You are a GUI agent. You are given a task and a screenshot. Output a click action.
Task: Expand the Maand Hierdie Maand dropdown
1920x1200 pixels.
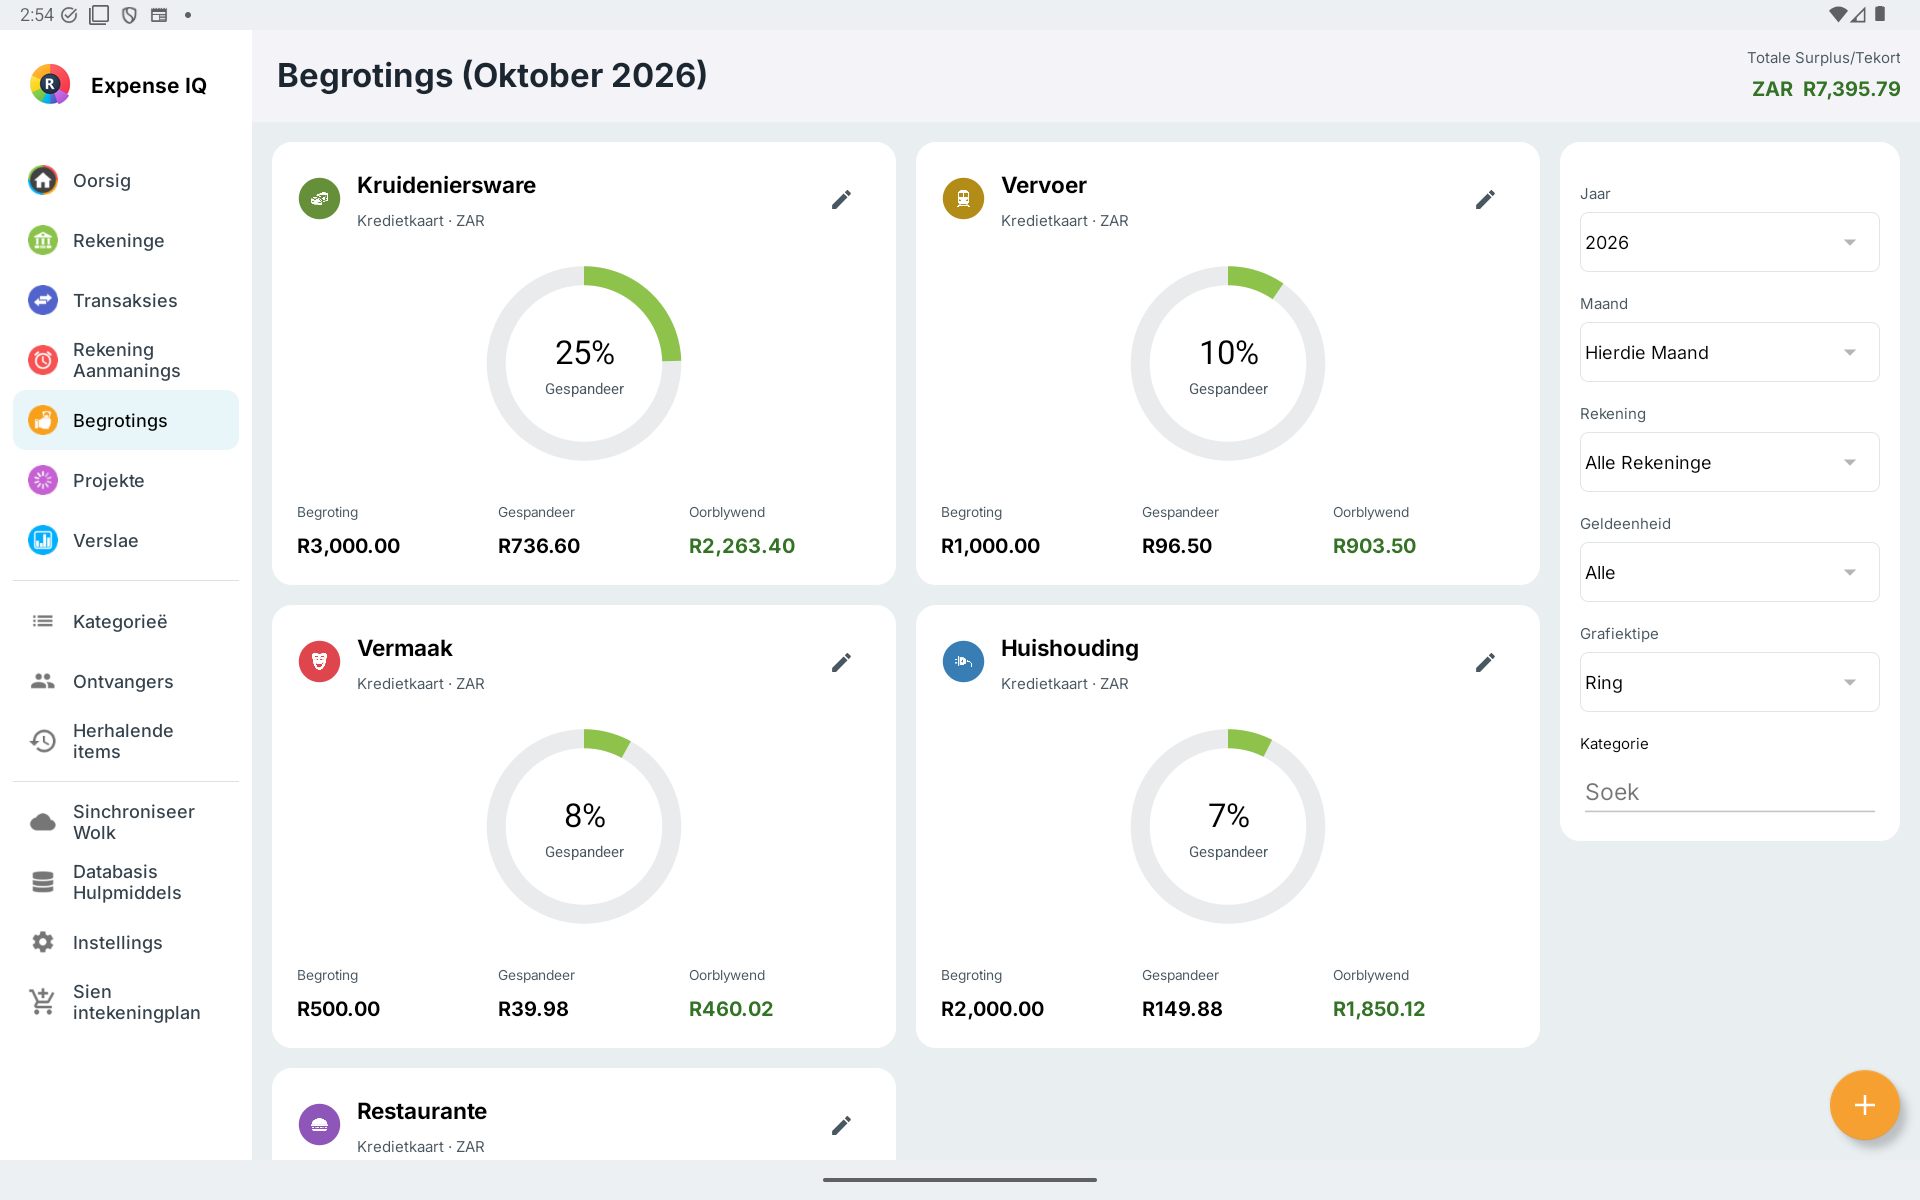1729,352
